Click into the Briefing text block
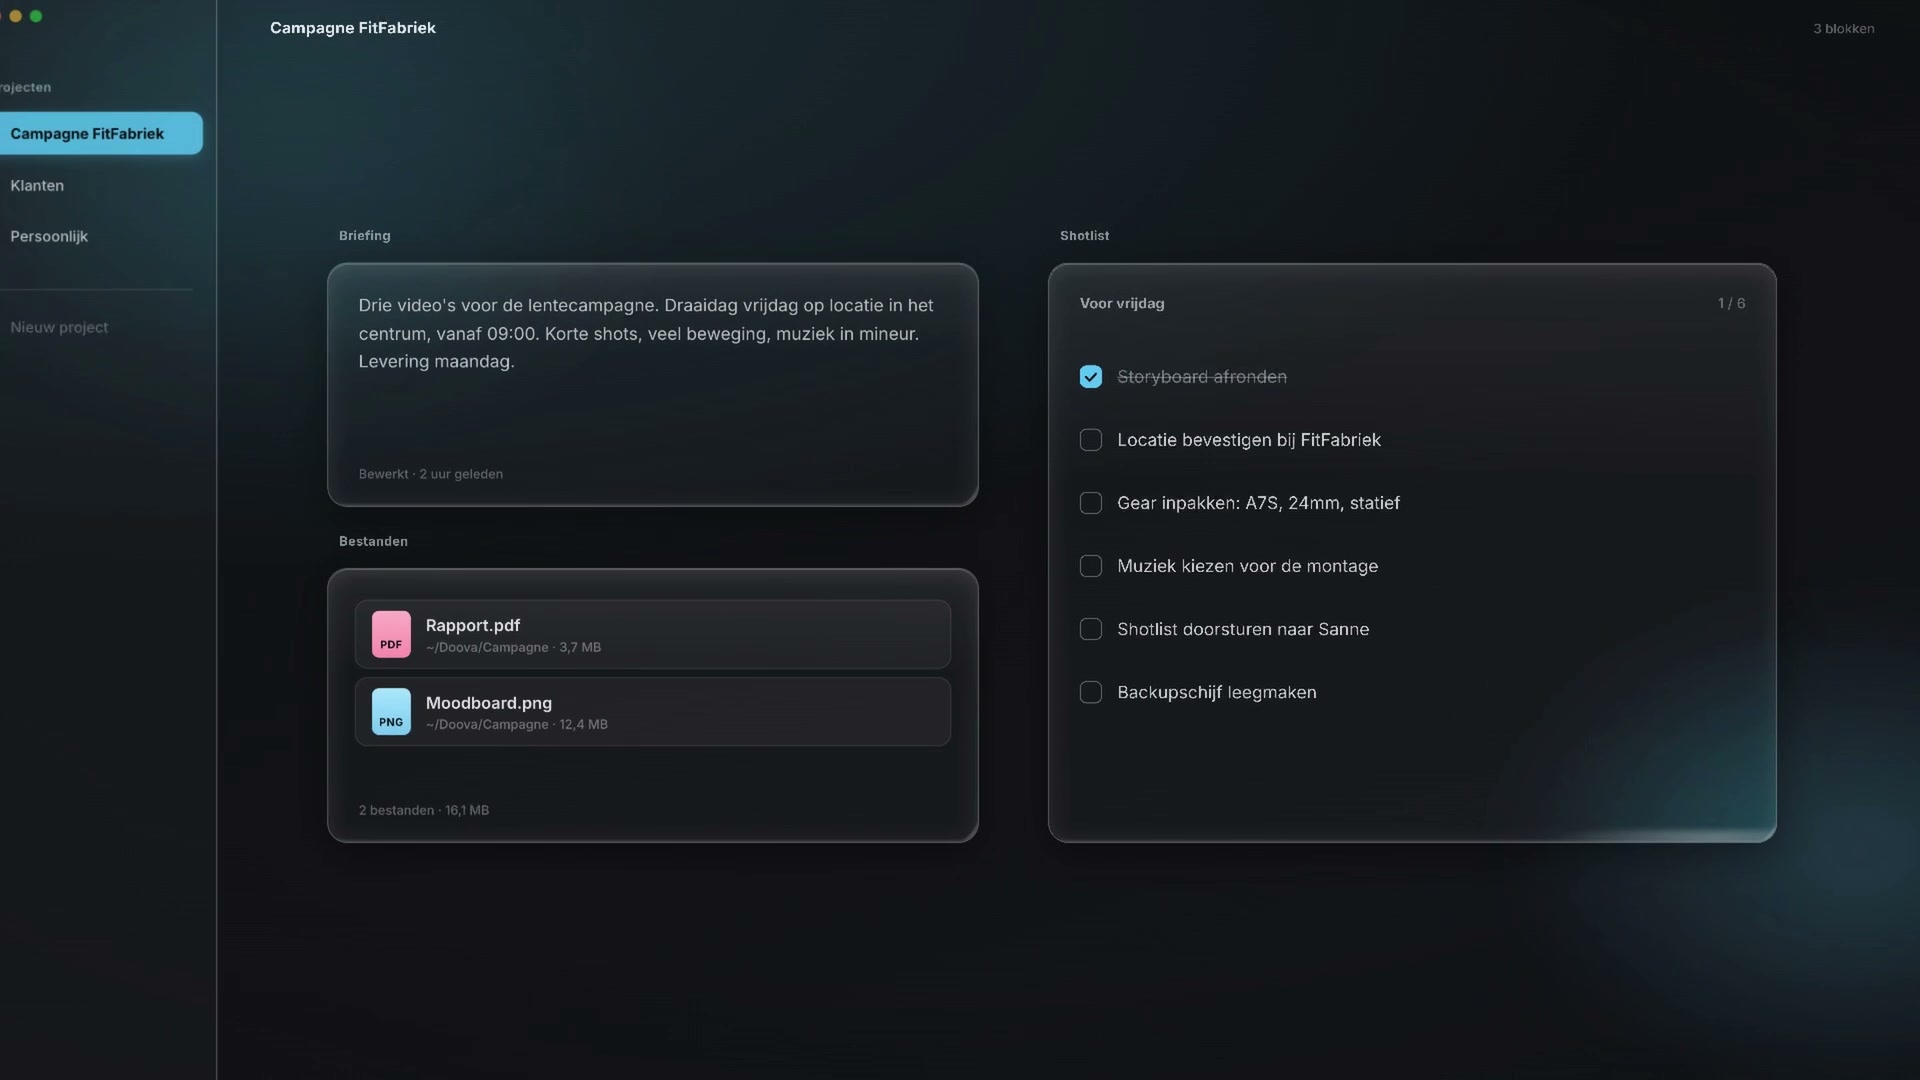The image size is (1920, 1080). [x=652, y=385]
